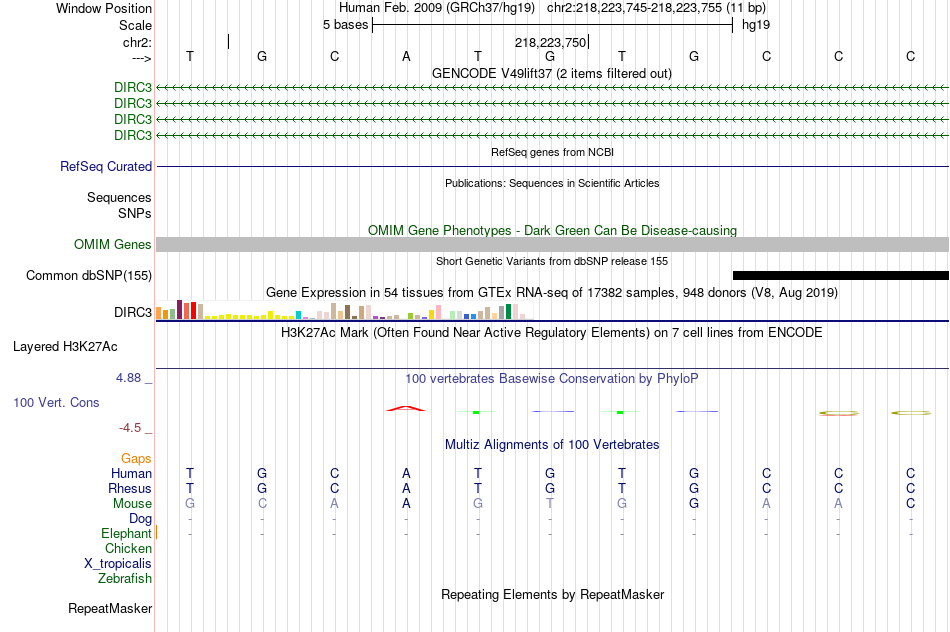Click the '5 bases' scale bar text
Image resolution: width=950 pixels, height=632 pixels.
coord(345,25)
